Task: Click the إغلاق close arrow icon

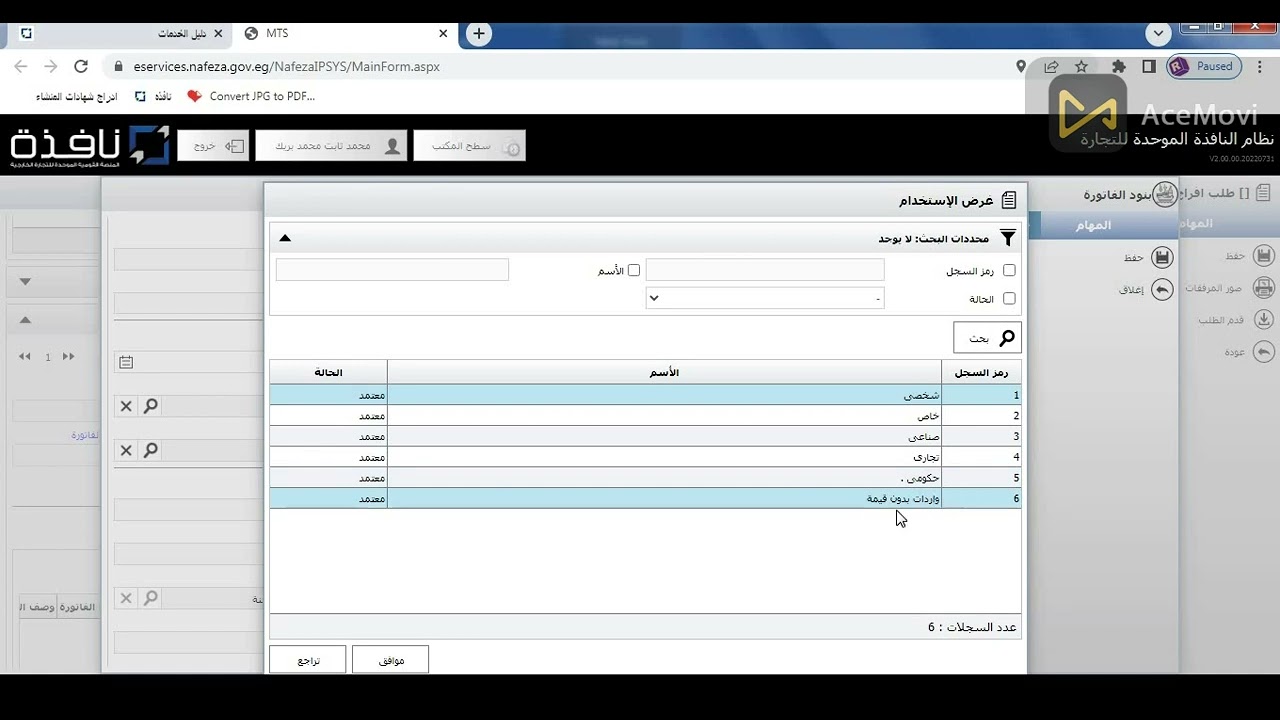Action: coord(1162,289)
